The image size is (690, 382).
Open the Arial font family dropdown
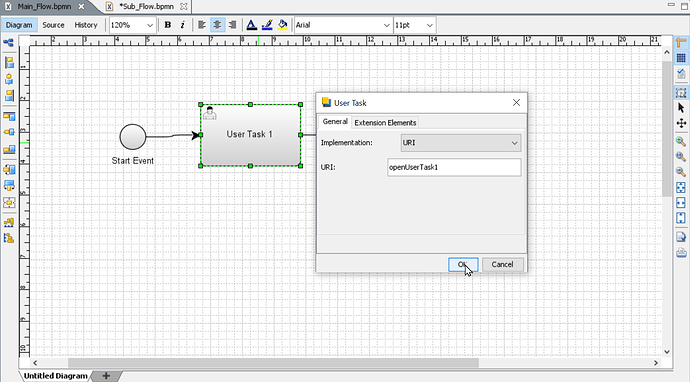[x=343, y=25]
